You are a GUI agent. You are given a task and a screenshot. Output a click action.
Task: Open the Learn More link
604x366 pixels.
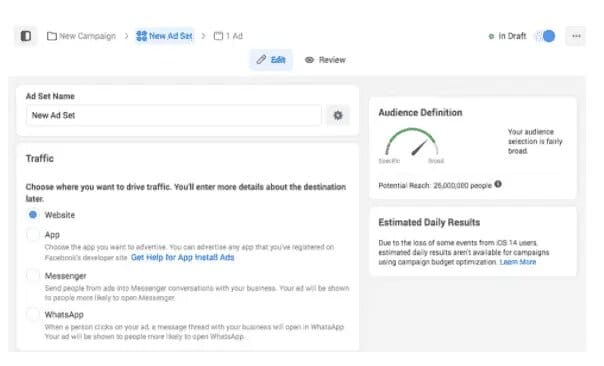[x=518, y=262]
